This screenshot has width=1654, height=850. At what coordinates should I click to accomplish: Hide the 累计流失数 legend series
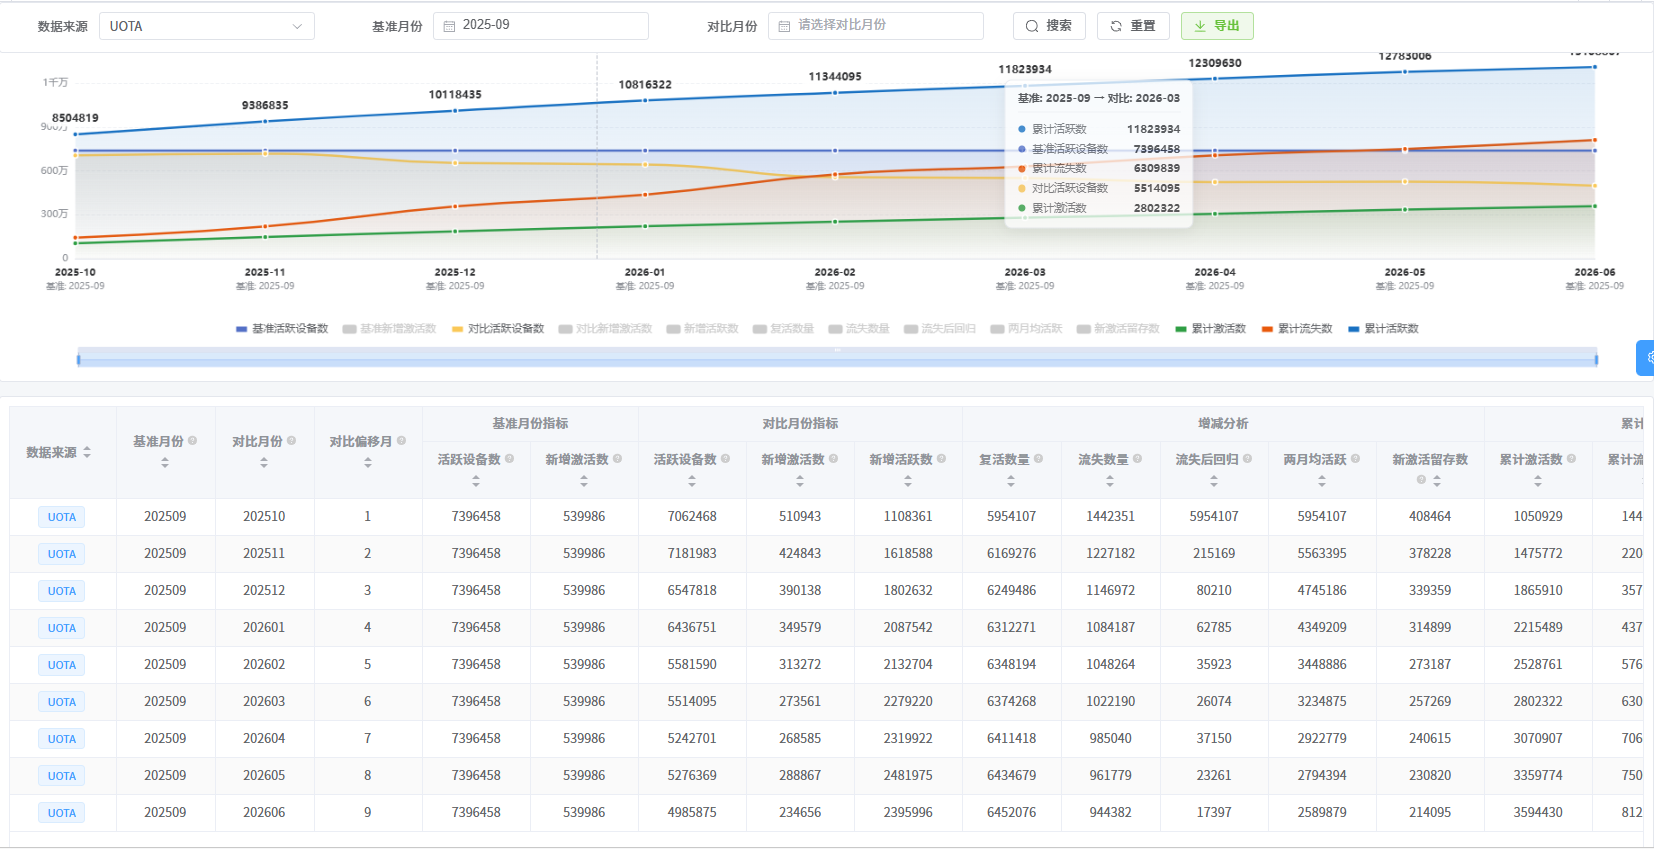(x=1297, y=329)
